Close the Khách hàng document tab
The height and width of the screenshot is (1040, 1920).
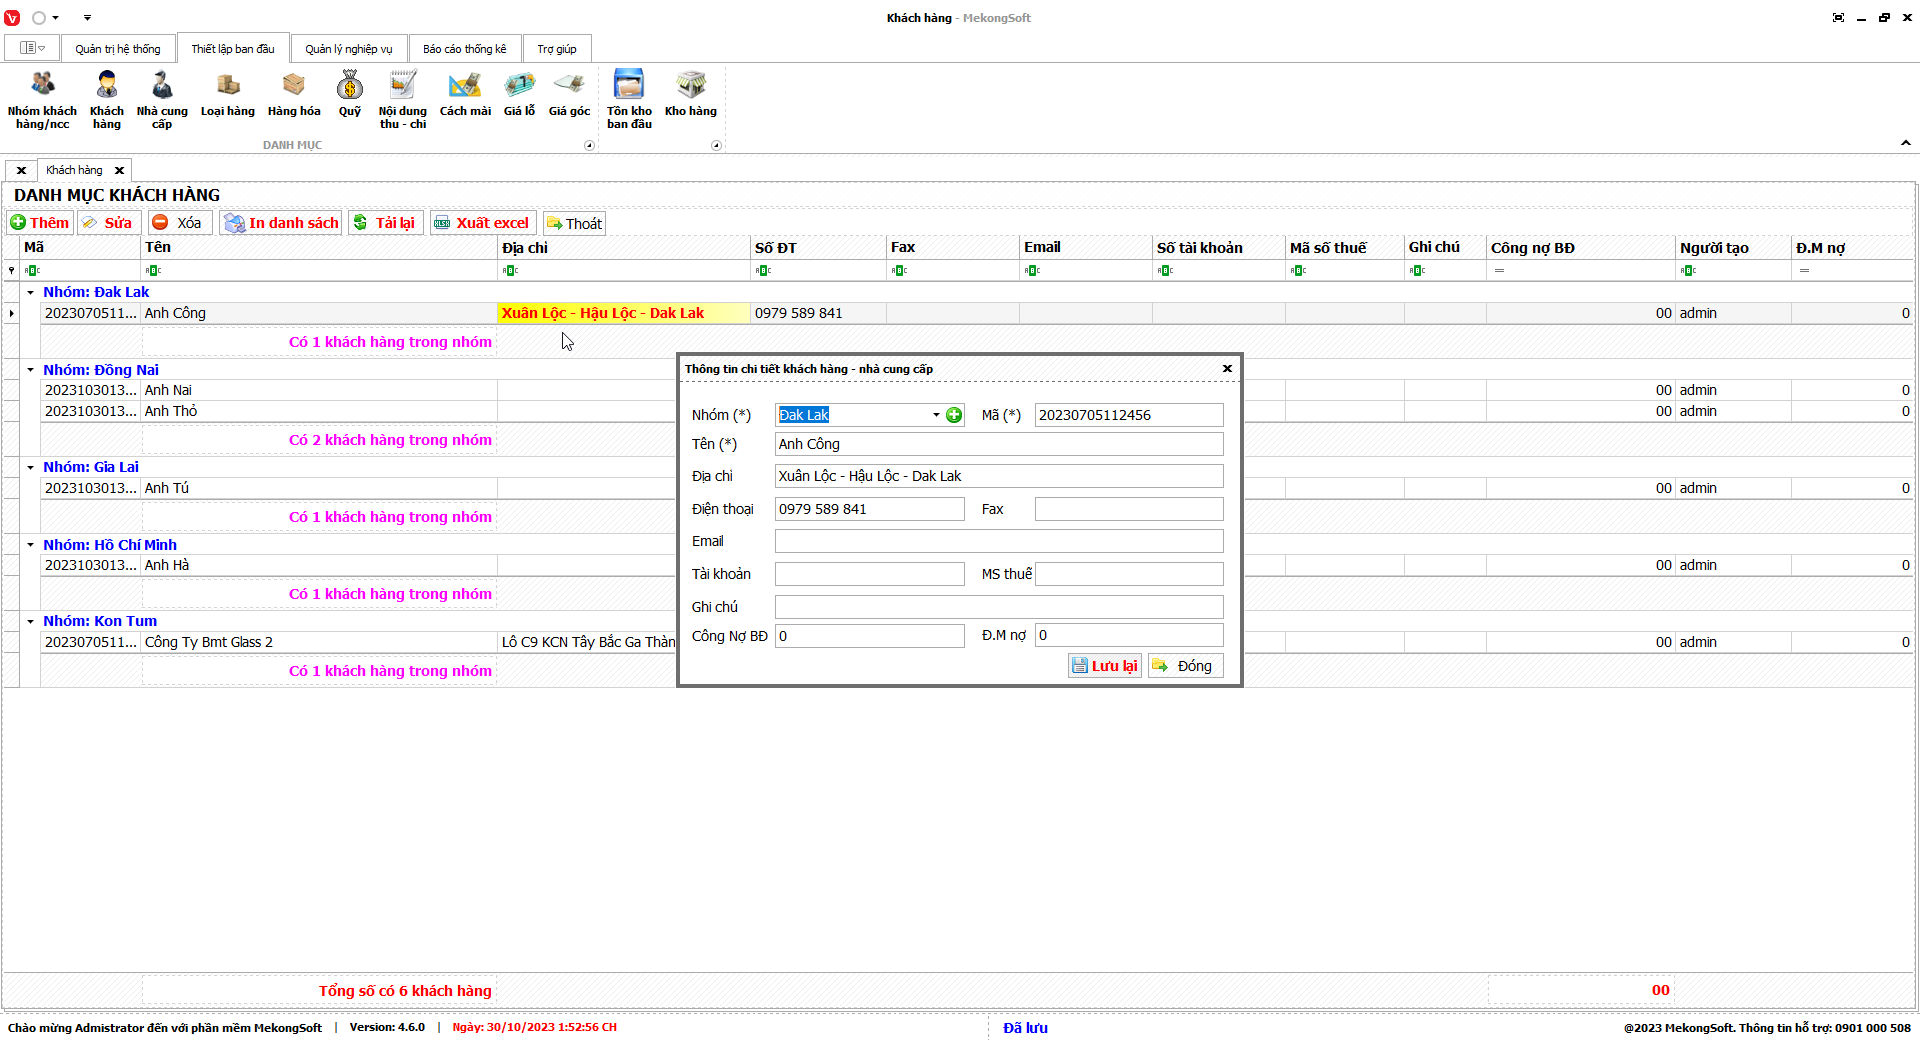pos(119,170)
